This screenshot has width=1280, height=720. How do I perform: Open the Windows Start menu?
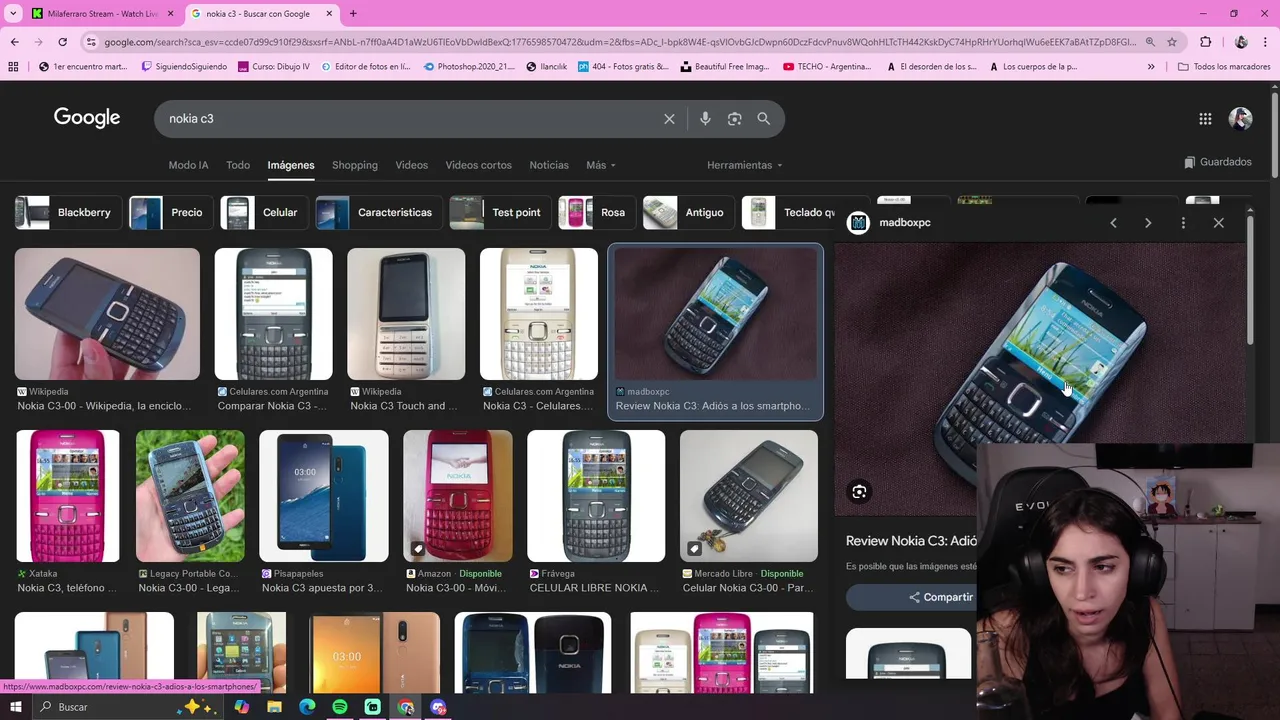click(x=15, y=707)
